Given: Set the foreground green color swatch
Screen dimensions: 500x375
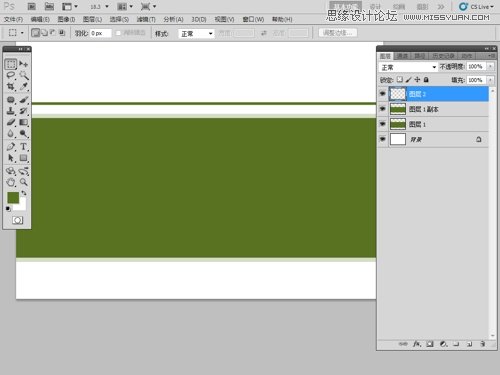Looking at the screenshot, I should [x=13, y=197].
